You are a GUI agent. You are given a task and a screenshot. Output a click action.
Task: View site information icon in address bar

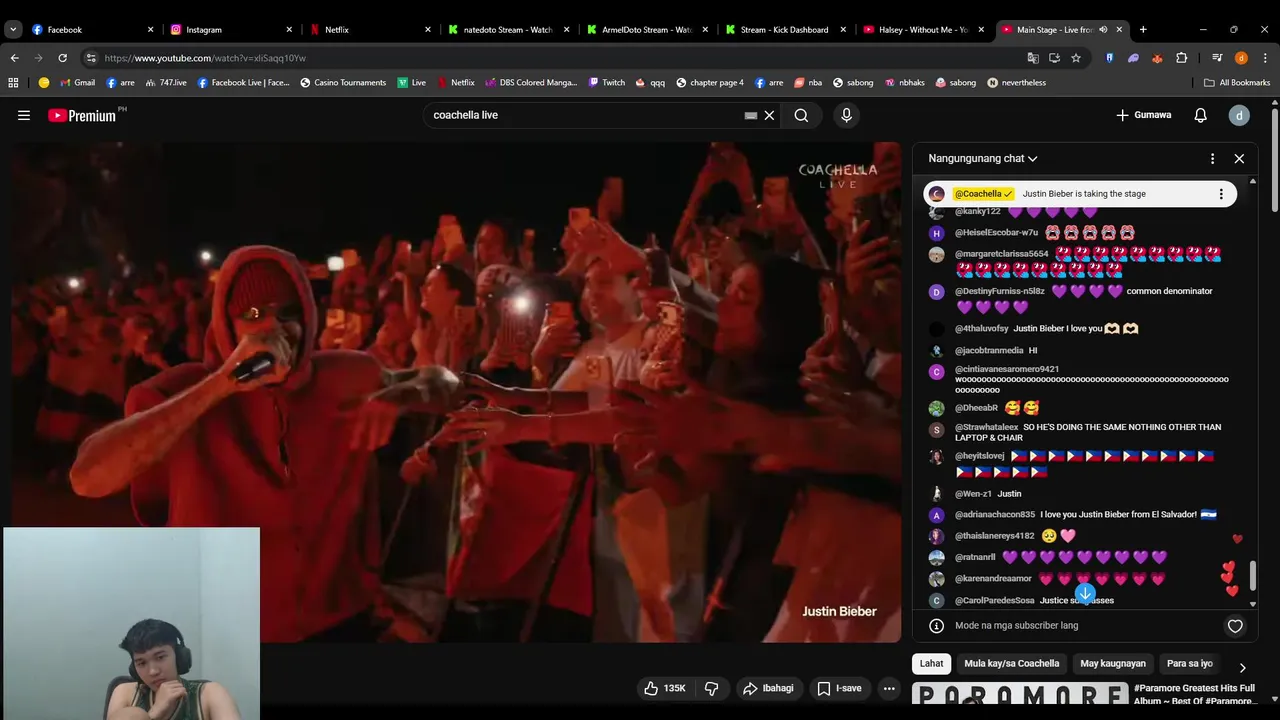point(91,58)
